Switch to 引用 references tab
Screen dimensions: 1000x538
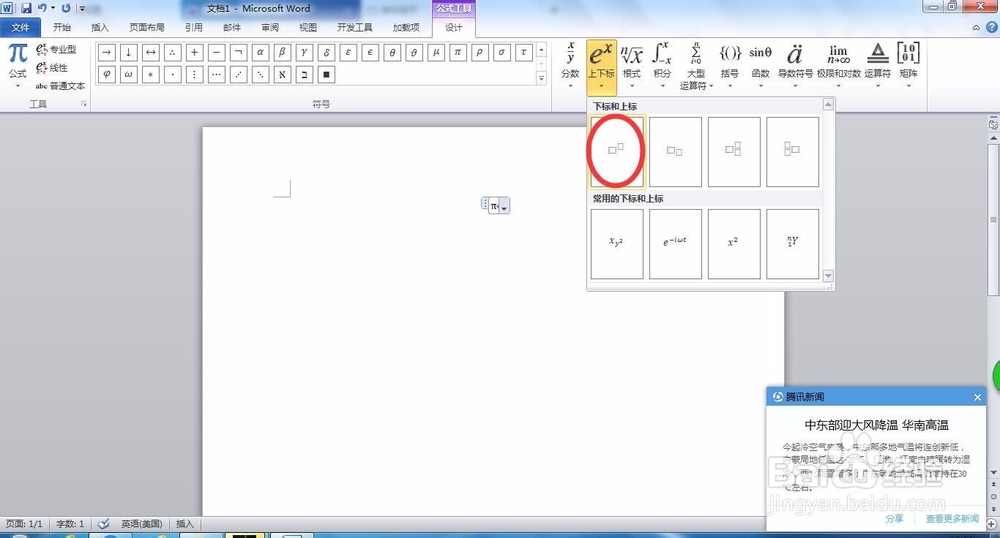tap(194, 27)
